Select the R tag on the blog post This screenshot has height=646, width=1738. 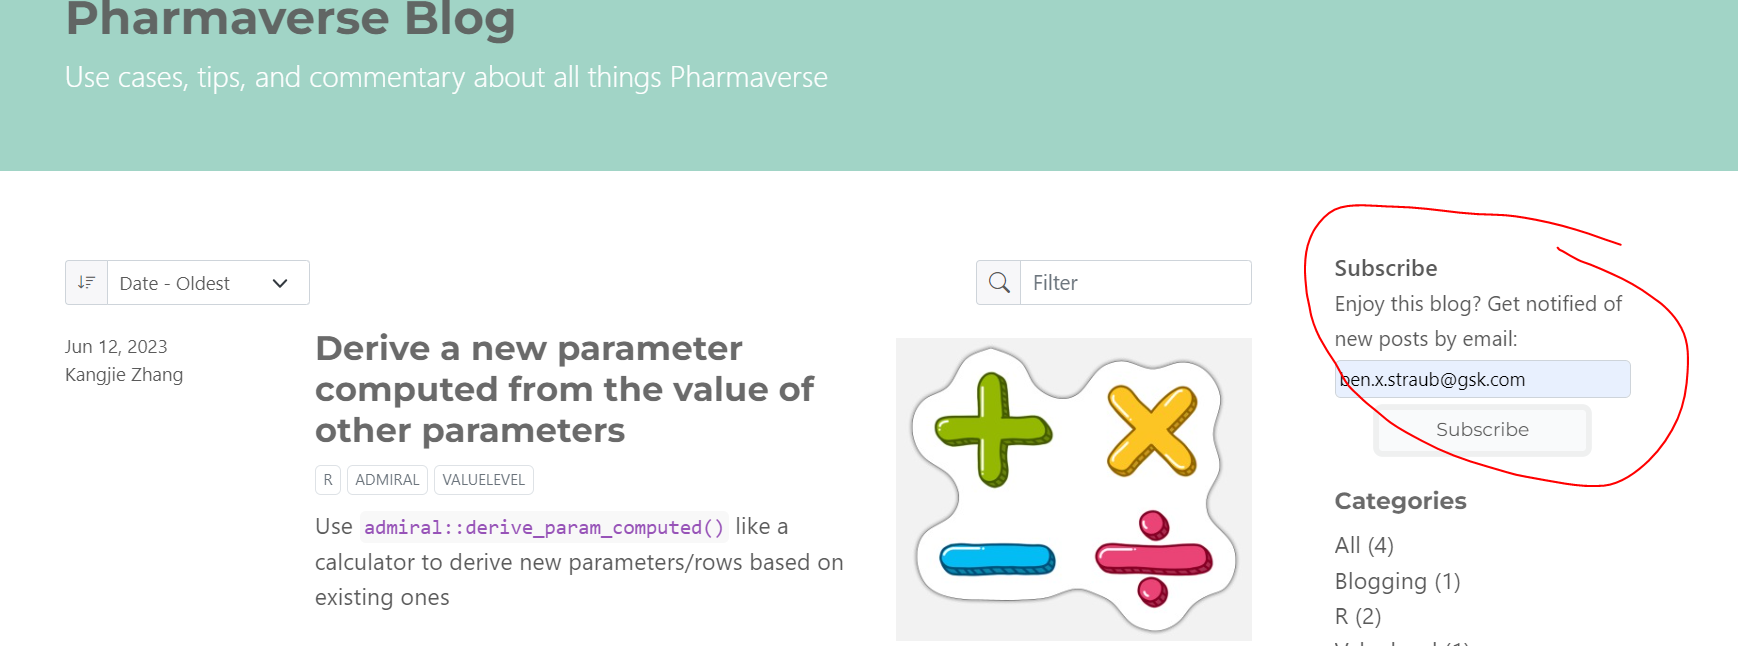(x=328, y=480)
